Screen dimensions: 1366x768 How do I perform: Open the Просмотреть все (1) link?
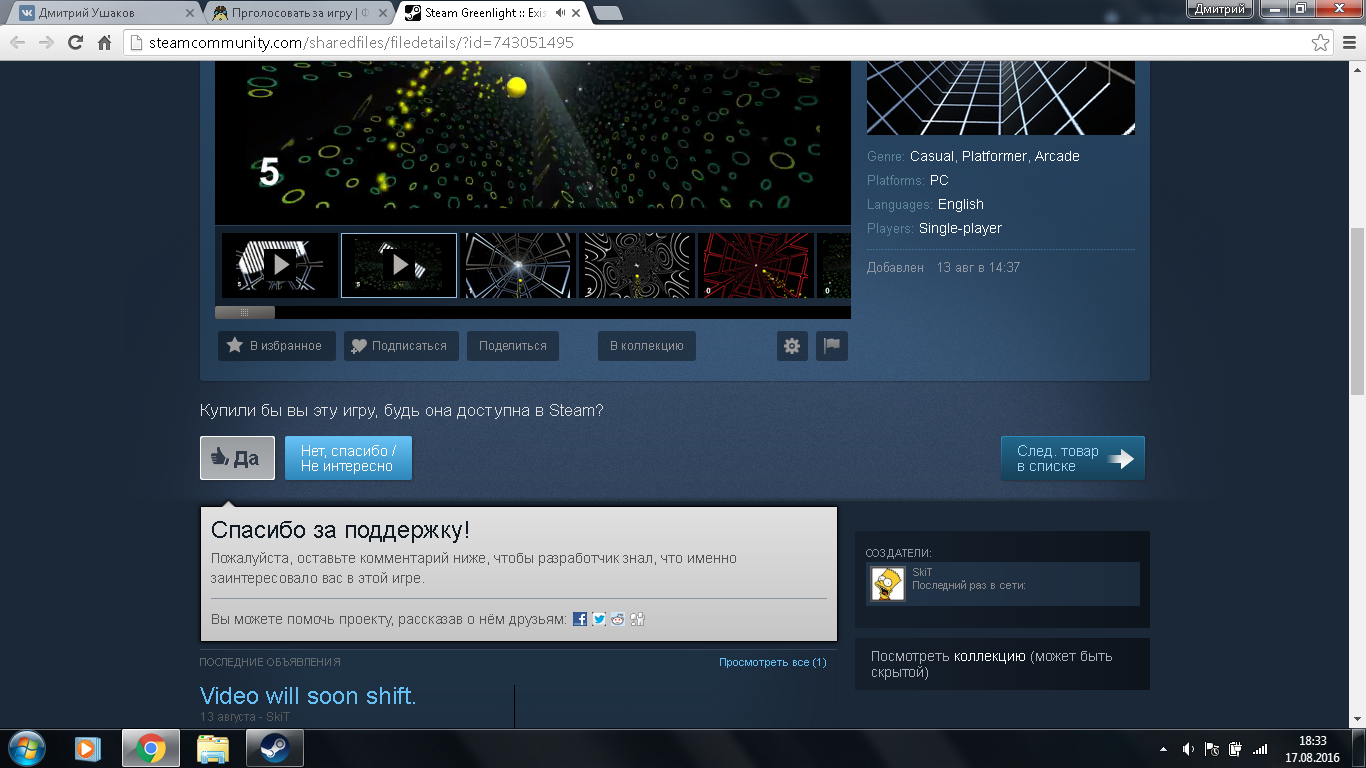773,662
